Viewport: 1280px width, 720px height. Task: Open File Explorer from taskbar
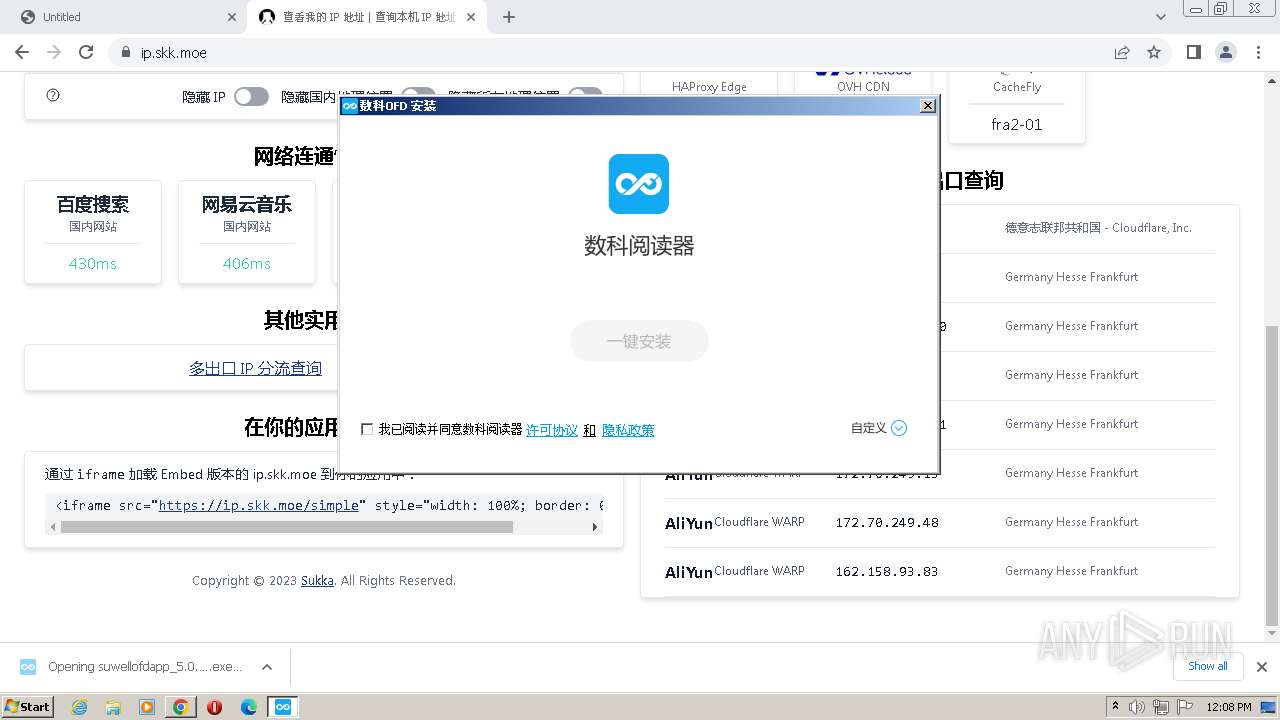click(x=113, y=707)
